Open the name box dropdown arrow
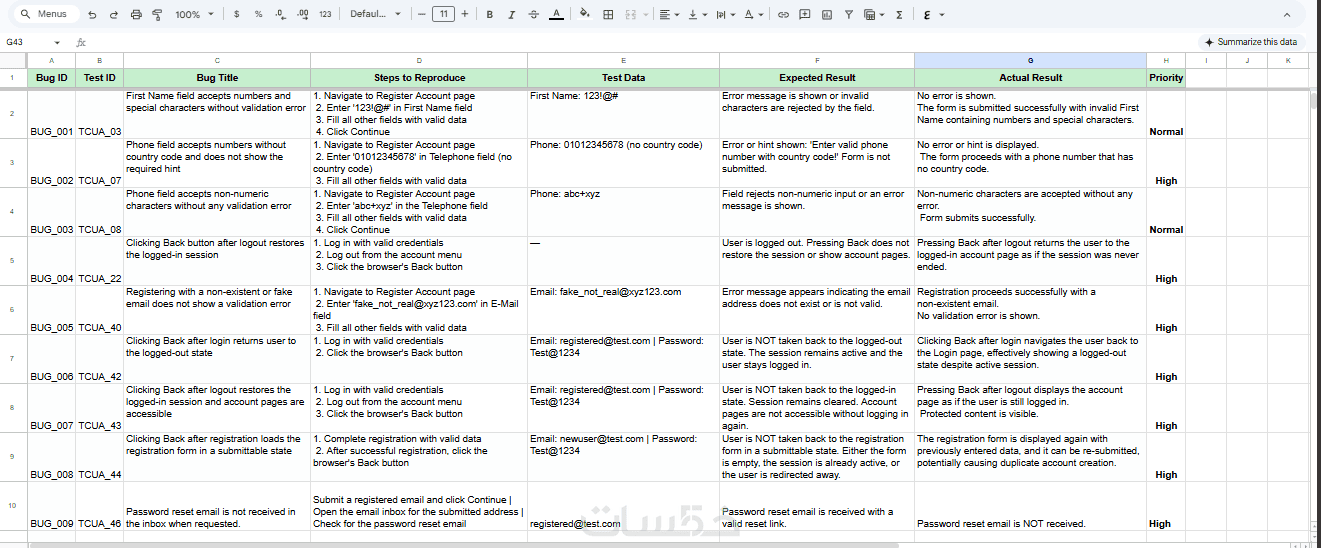 coord(57,42)
